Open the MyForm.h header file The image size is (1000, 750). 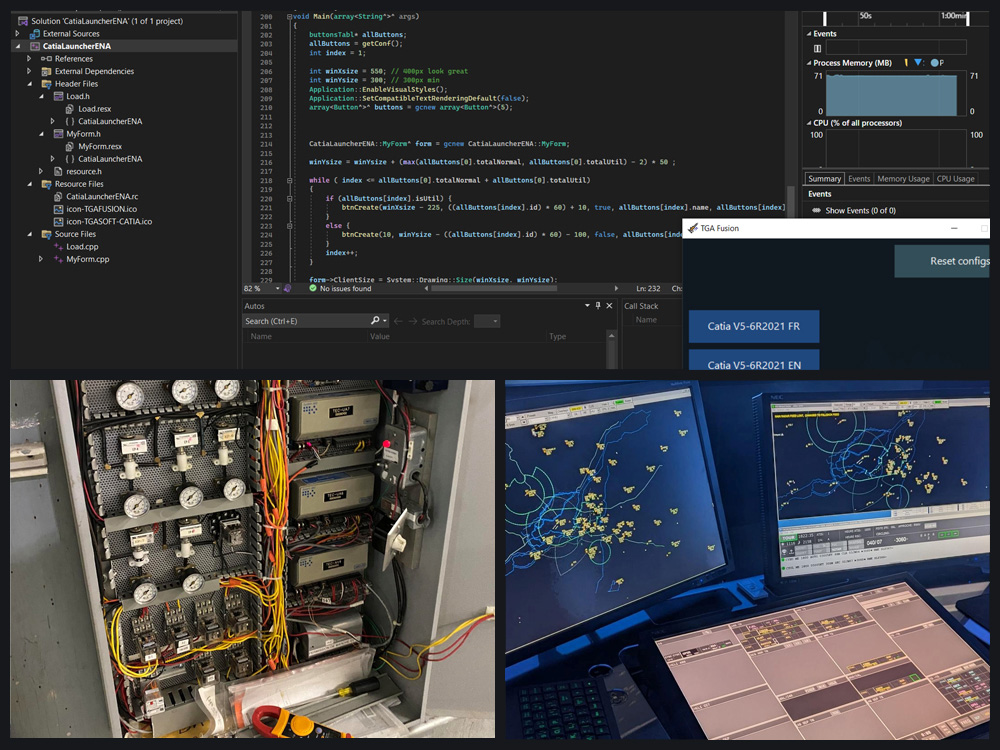(x=83, y=134)
